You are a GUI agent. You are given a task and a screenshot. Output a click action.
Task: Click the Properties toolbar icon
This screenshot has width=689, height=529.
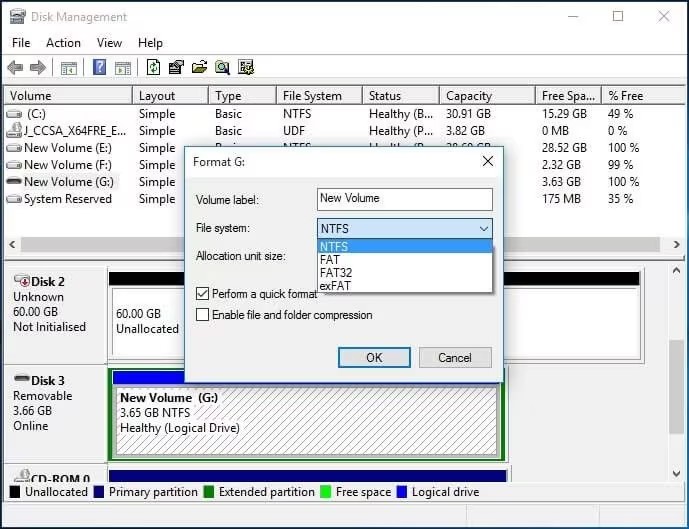176,68
